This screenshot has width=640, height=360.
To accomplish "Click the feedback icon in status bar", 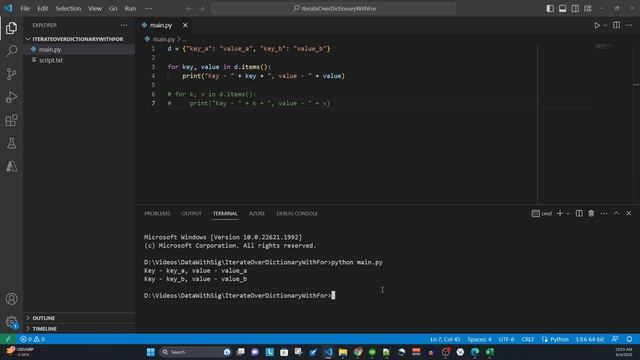I will point(615,339).
